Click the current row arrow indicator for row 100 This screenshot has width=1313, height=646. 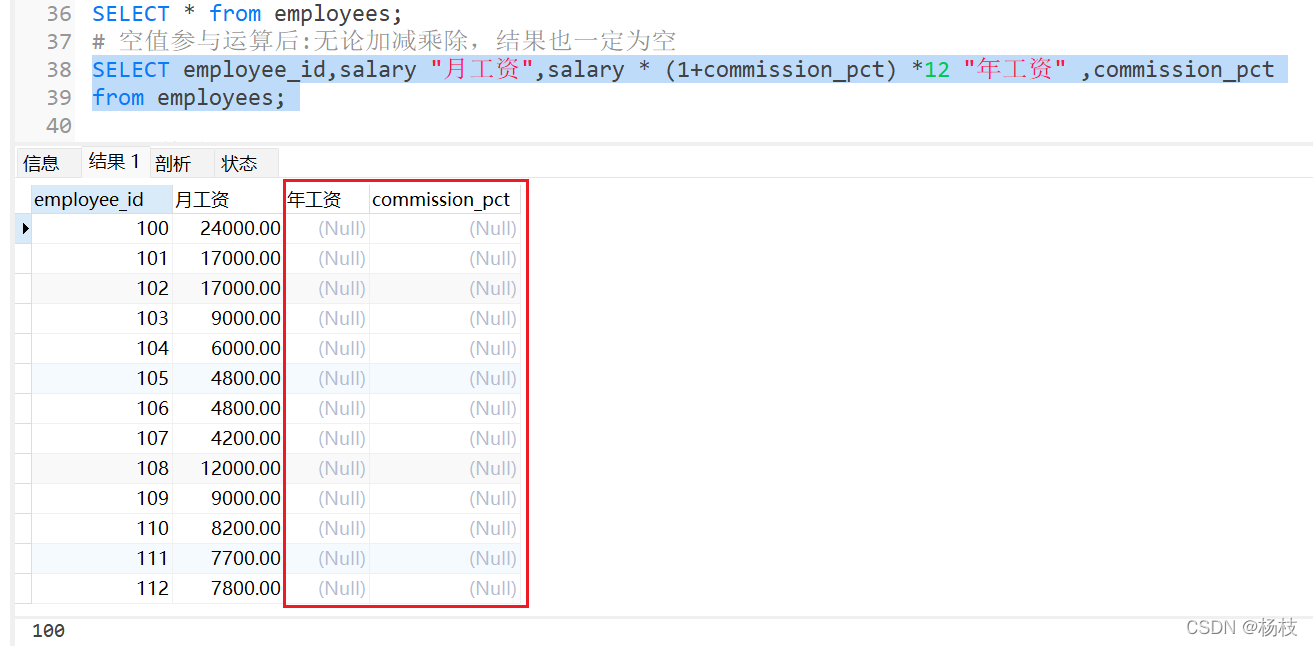pyautogui.click(x=25, y=228)
